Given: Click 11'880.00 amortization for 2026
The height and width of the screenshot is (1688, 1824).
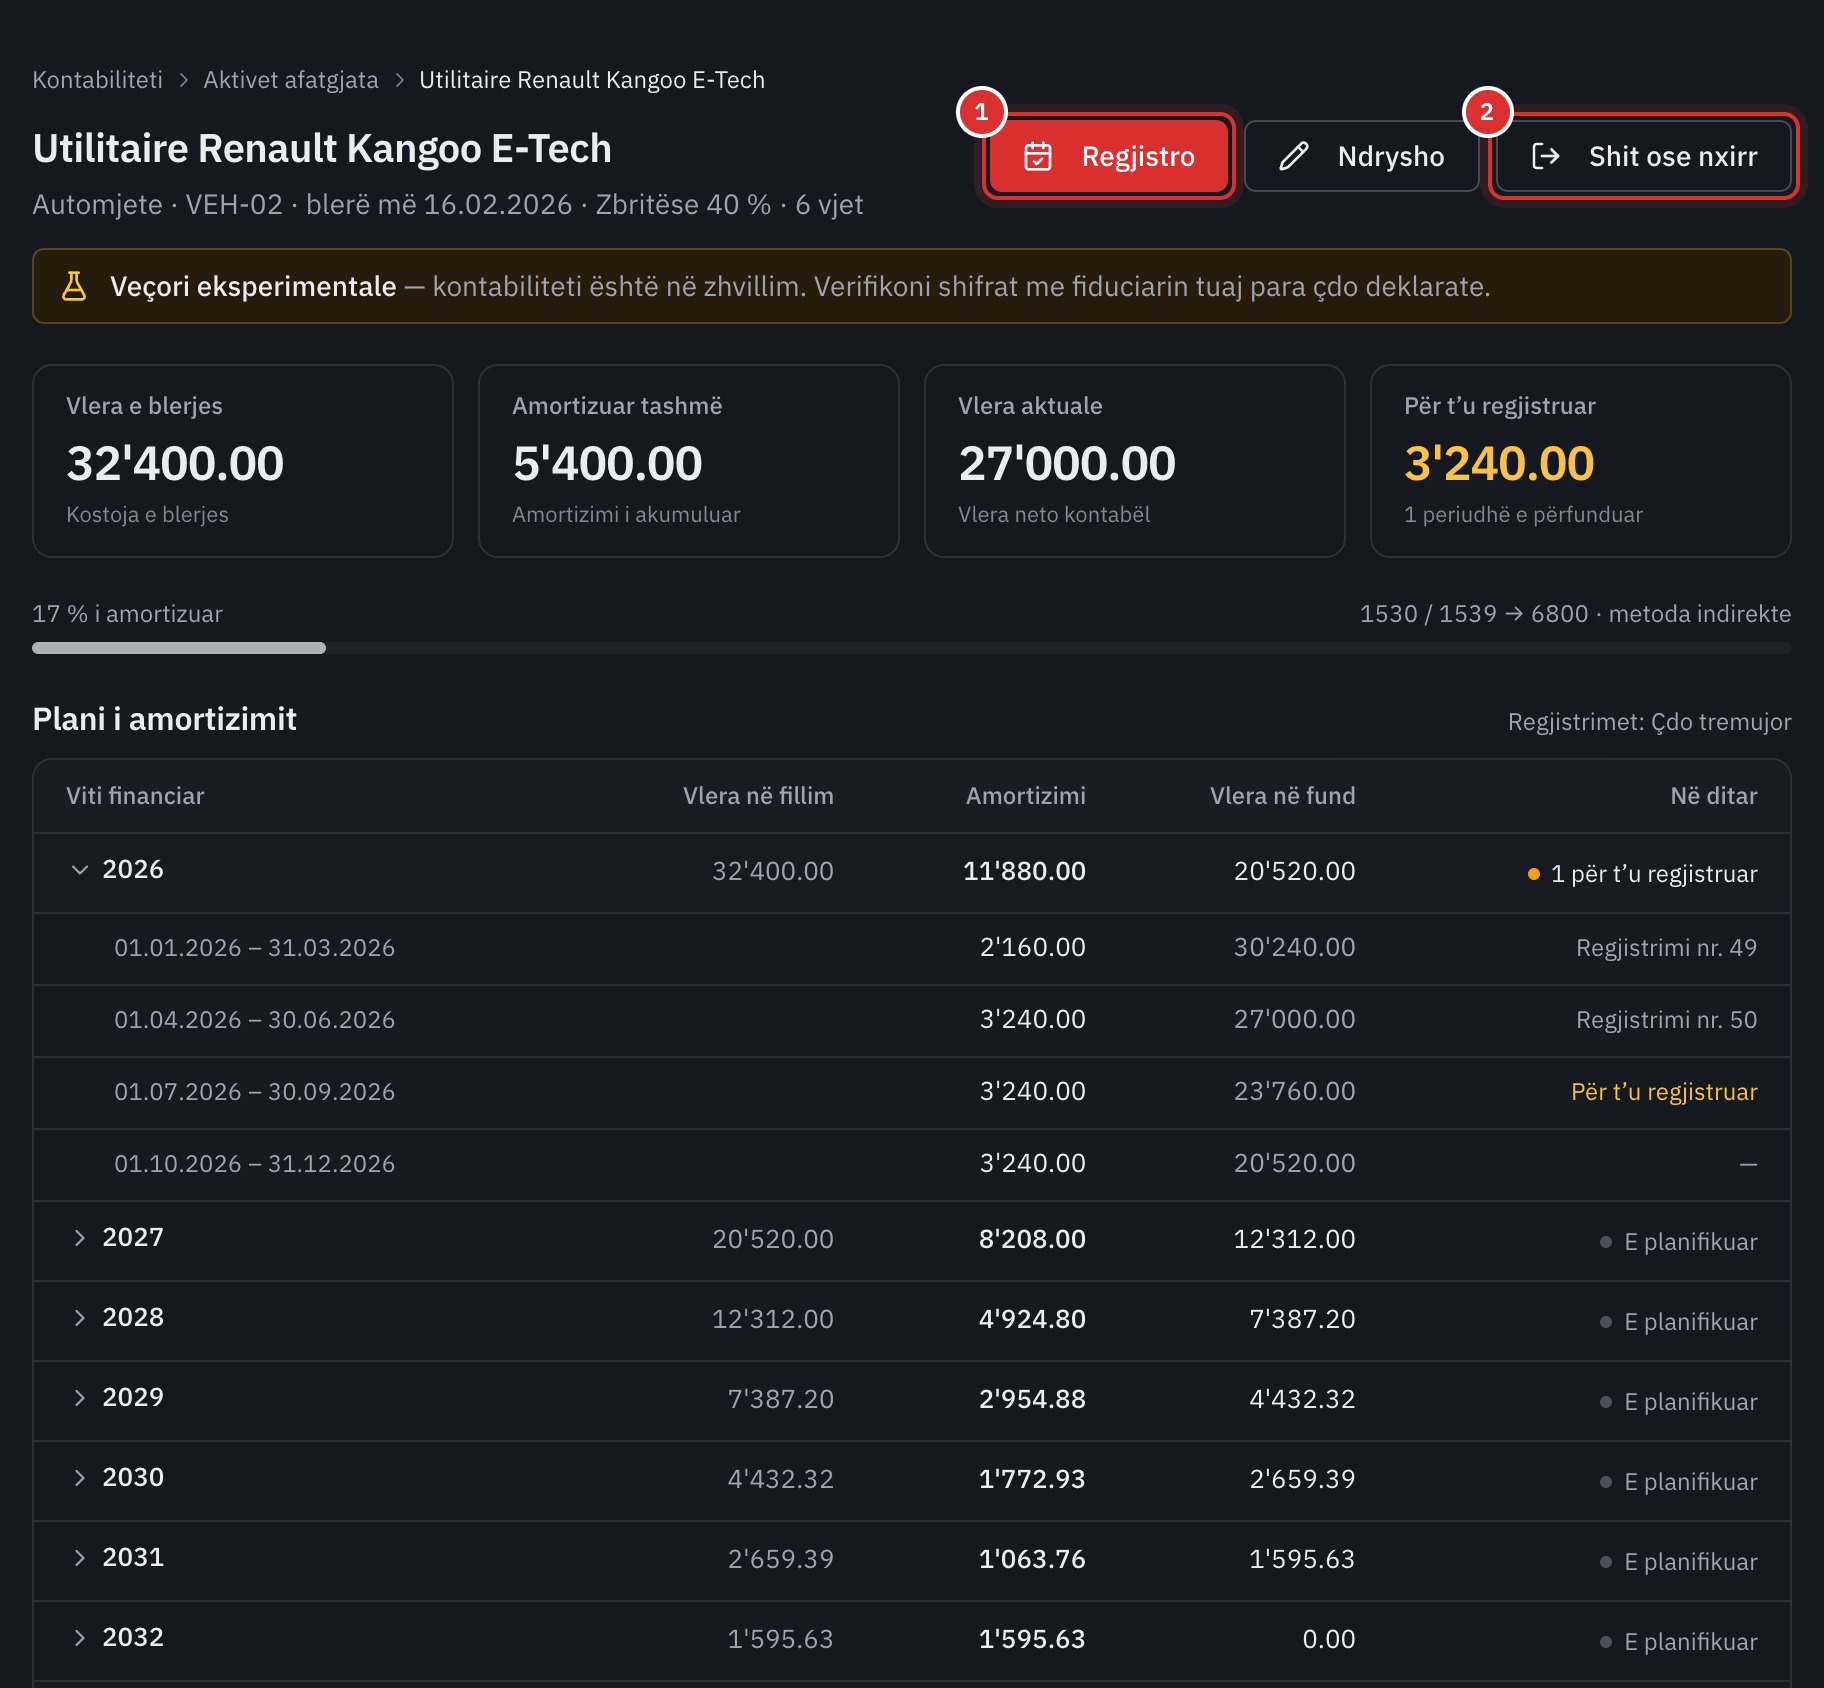Looking at the screenshot, I should click(1024, 871).
